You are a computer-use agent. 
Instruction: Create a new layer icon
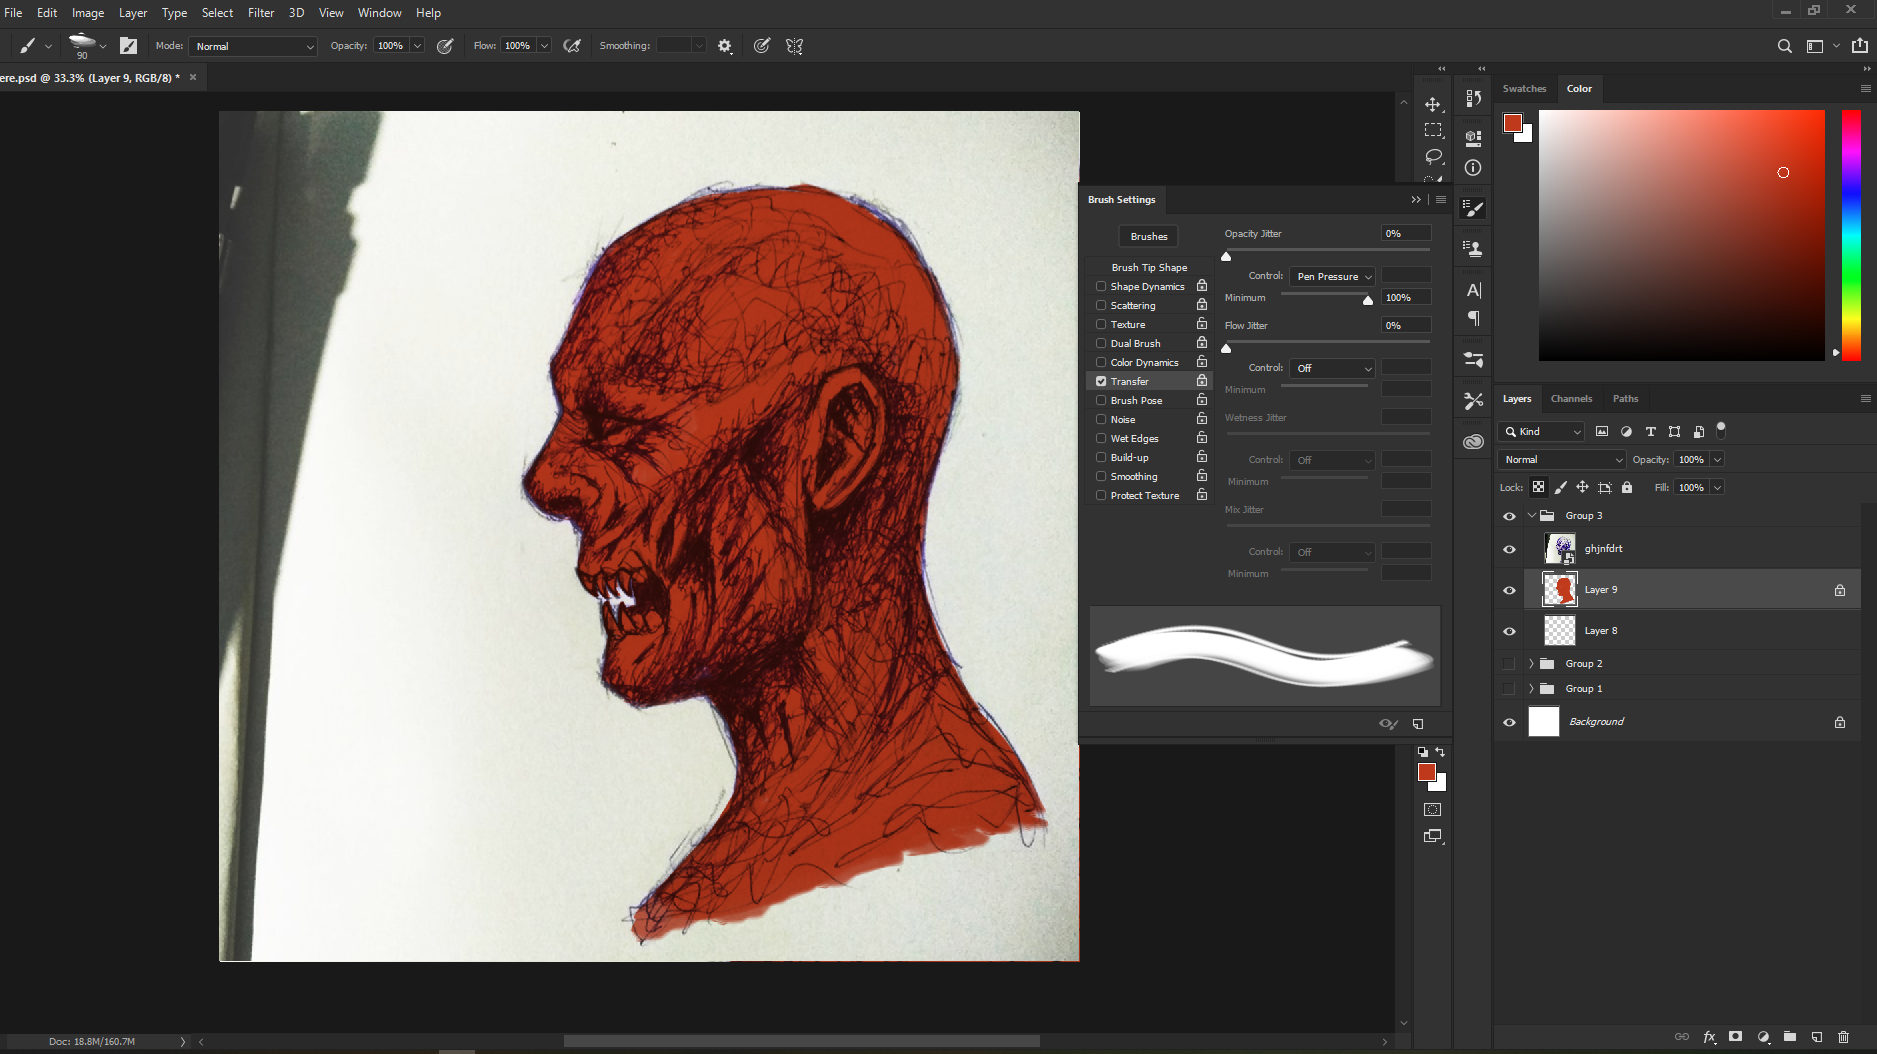[1816, 1037]
